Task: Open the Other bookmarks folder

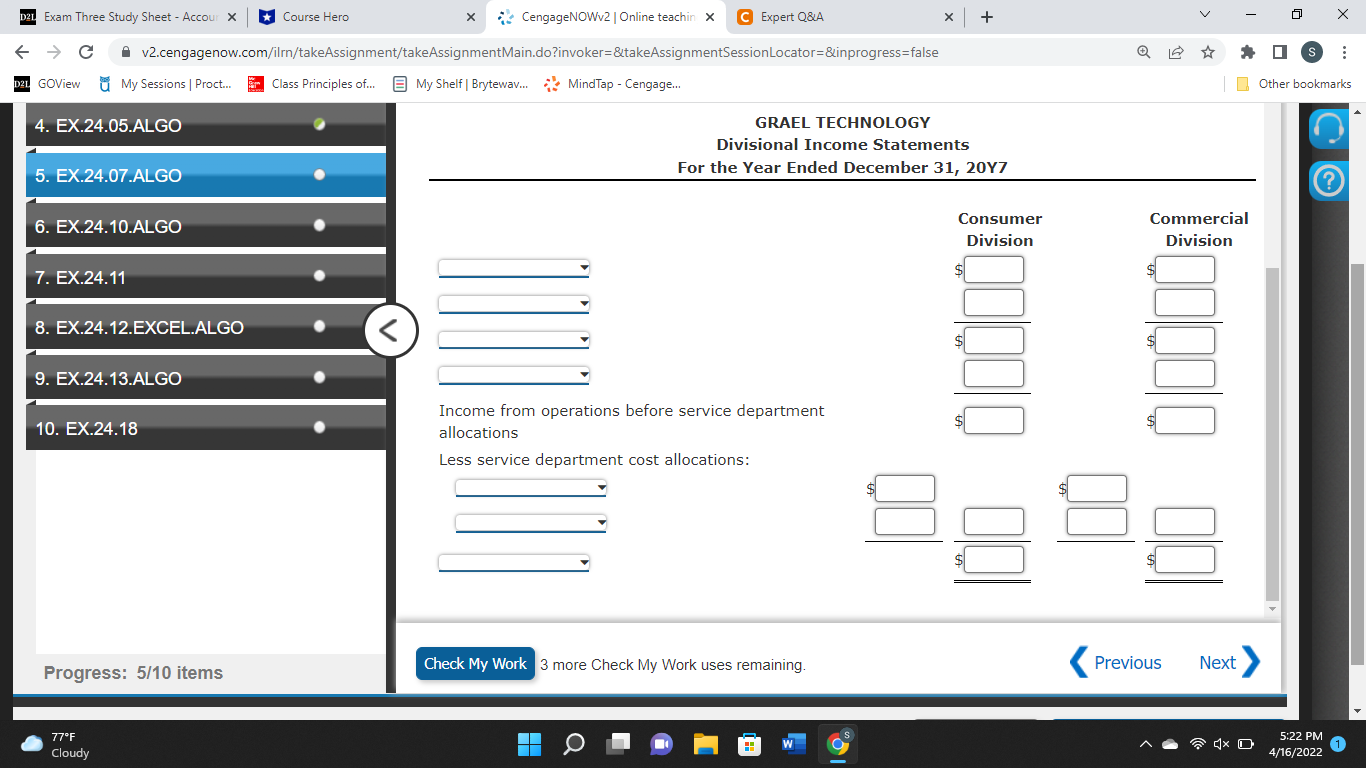Action: click(x=1294, y=84)
